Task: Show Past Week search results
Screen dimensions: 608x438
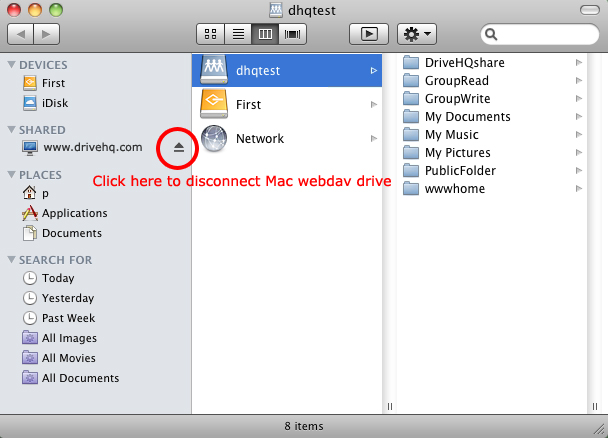Action: [x=68, y=318]
